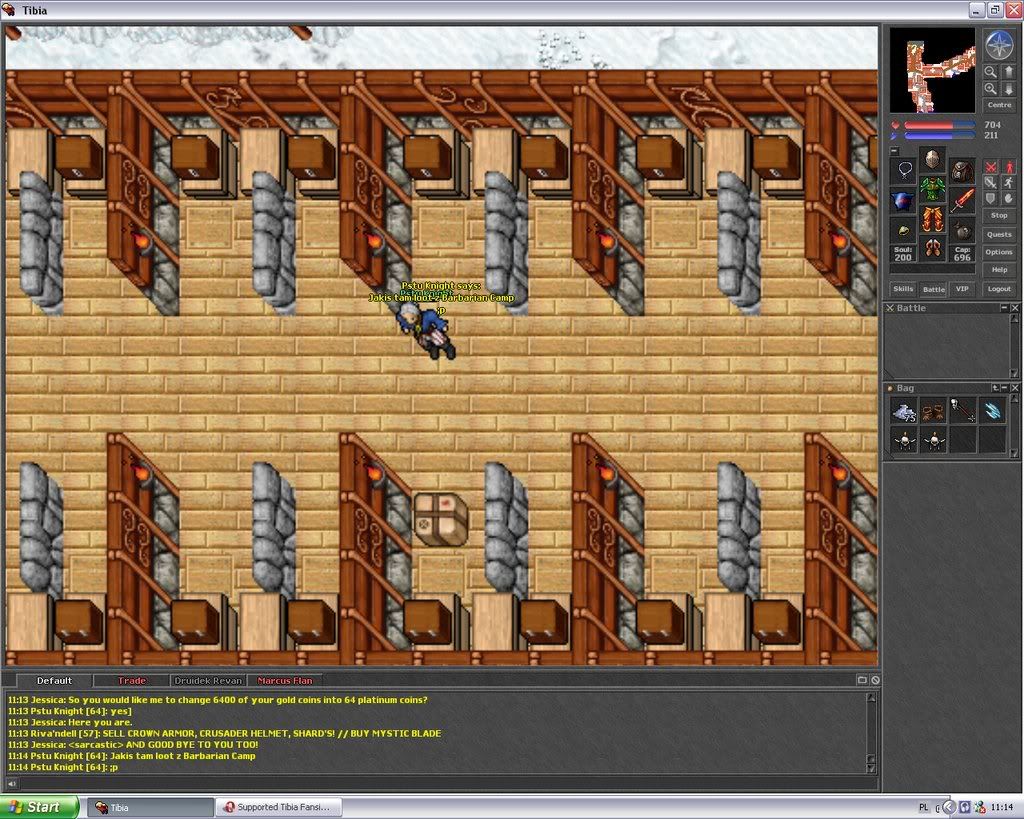
Task: Close the current chat channel
Action: coord(875,680)
